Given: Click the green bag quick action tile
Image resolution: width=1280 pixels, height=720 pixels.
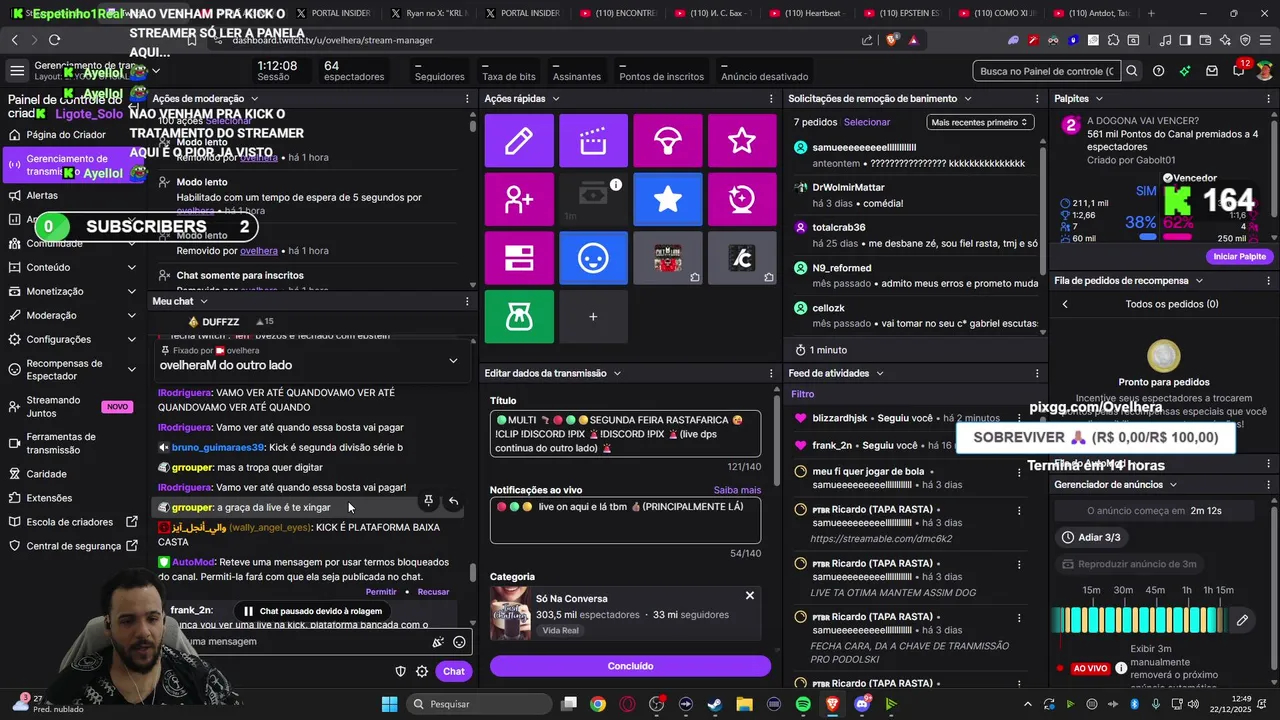Looking at the screenshot, I should tap(519, 317).
